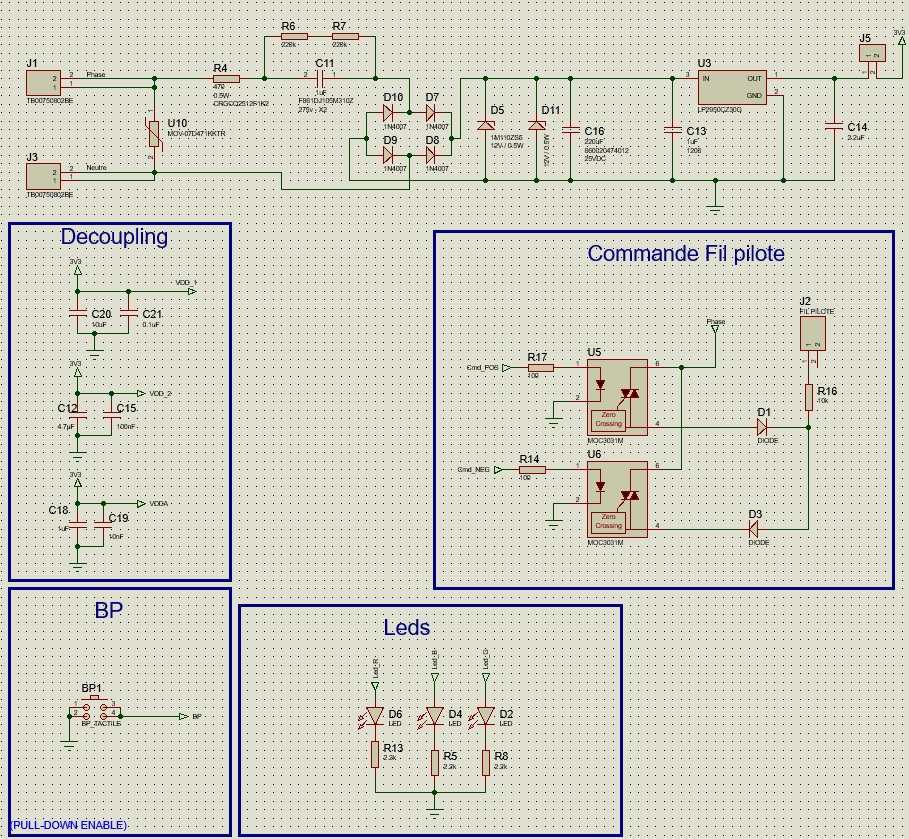Click resistor R16 near the J2 connector
Screen dimensions: 909x839
809,397
